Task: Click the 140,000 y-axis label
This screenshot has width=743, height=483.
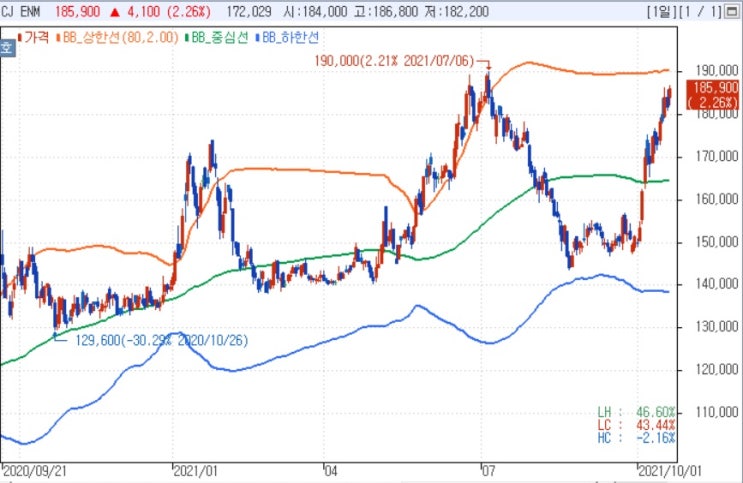Action: (x=717, y=284)
